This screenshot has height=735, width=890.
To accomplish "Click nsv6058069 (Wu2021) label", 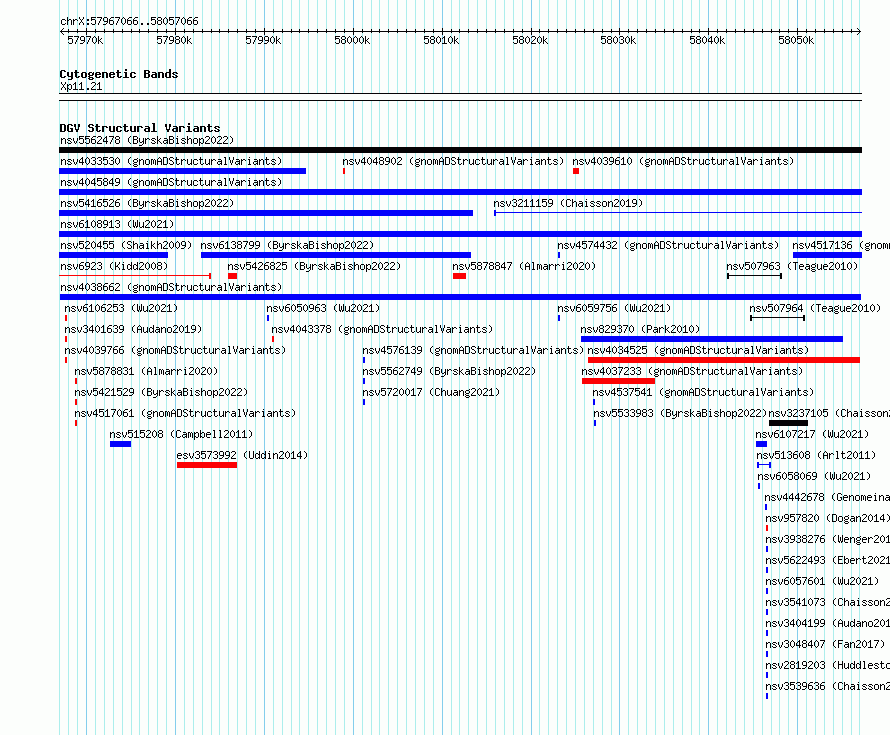I will coord(814,476).
